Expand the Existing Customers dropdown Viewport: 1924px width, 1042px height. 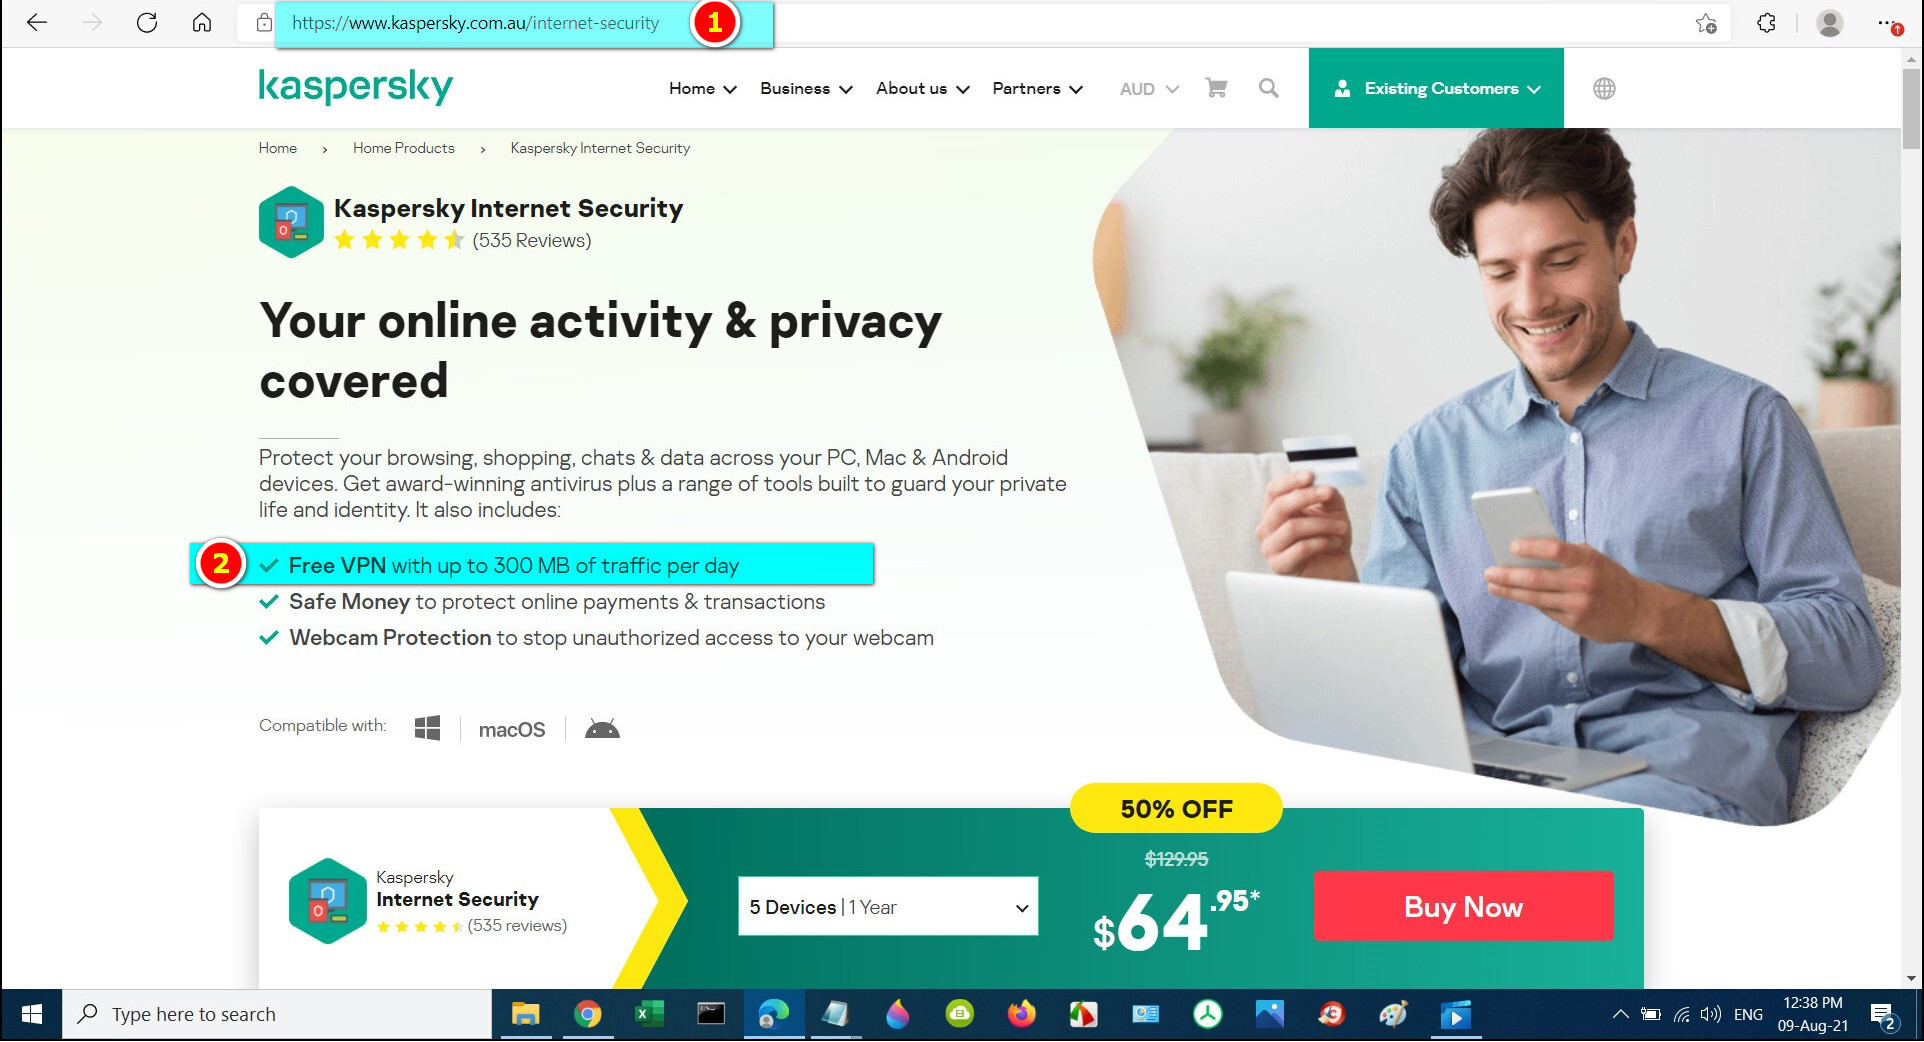pos(1436,88)
